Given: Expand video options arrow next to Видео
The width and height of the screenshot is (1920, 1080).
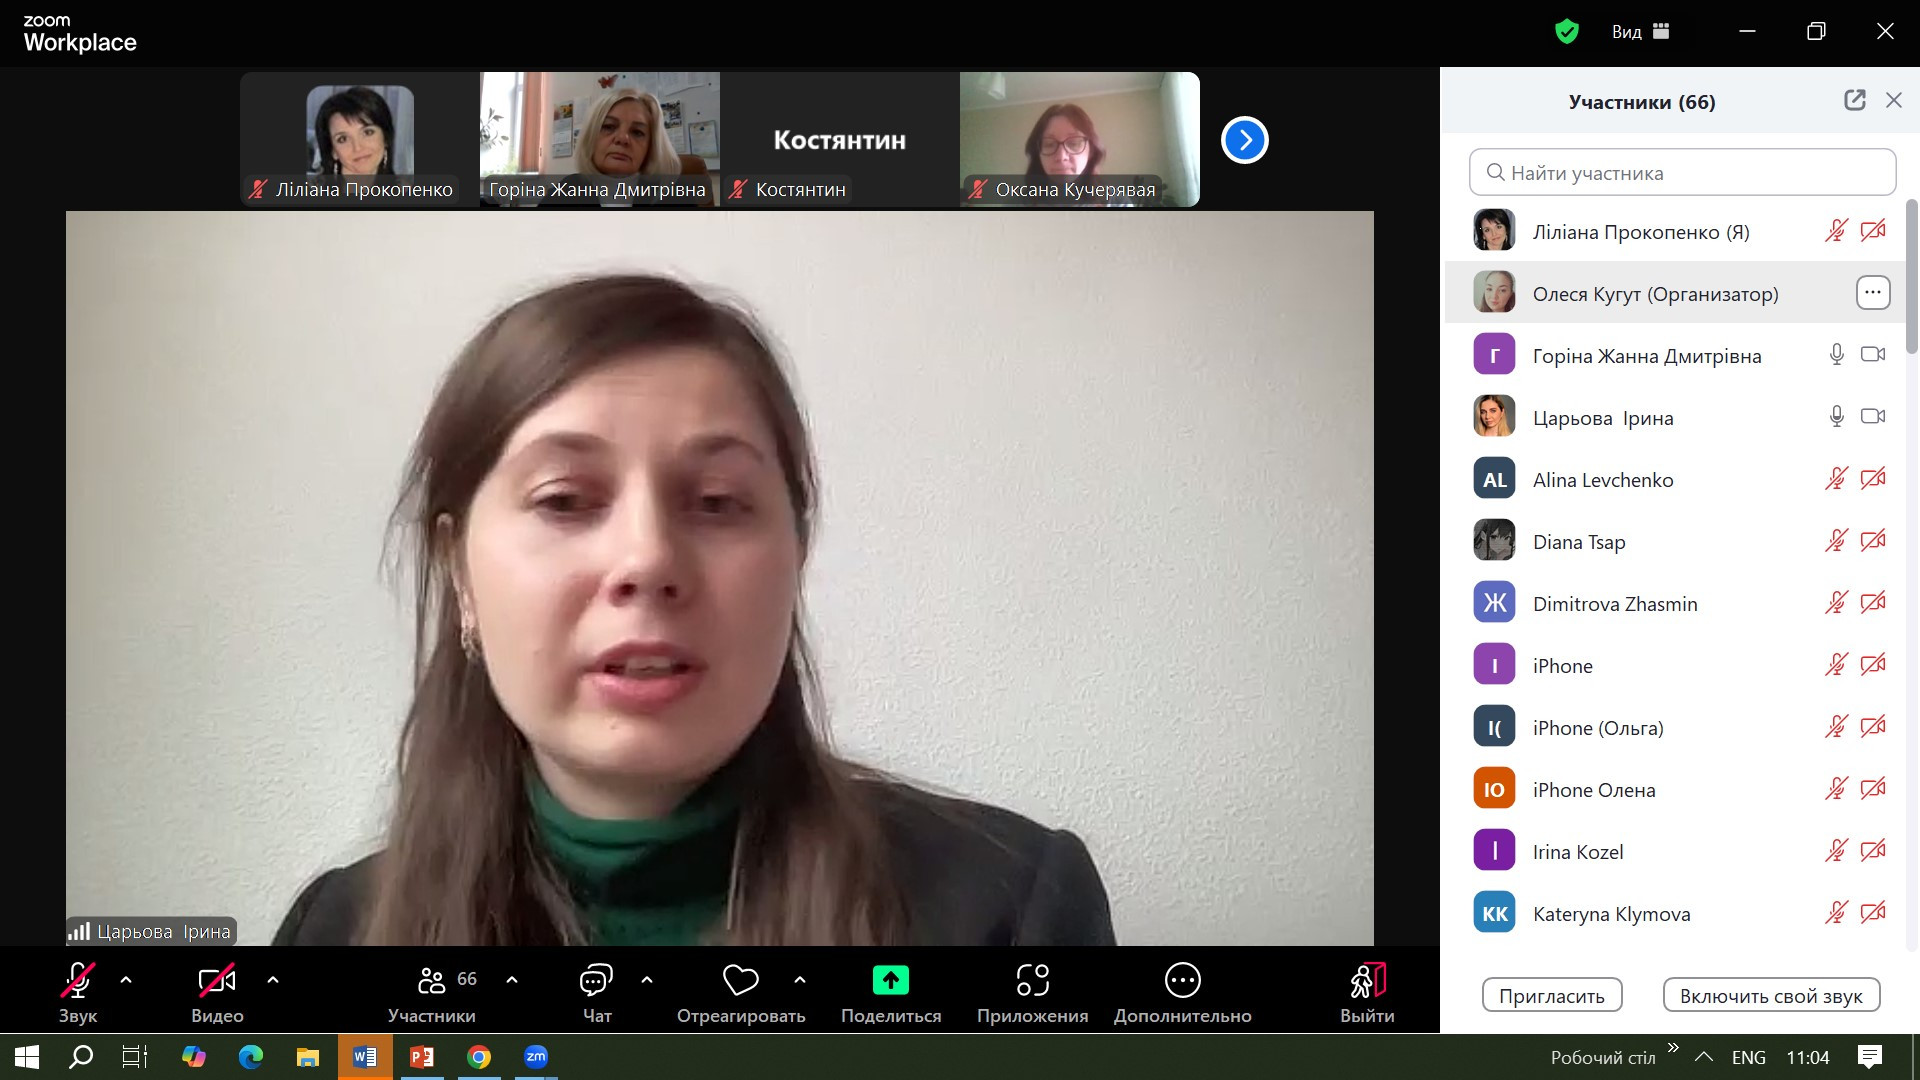Looking at the screenshot, I should (x=273, y=980).
